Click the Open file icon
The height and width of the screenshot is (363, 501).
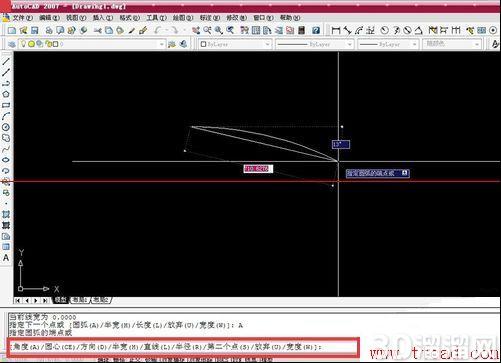point(23,31)
